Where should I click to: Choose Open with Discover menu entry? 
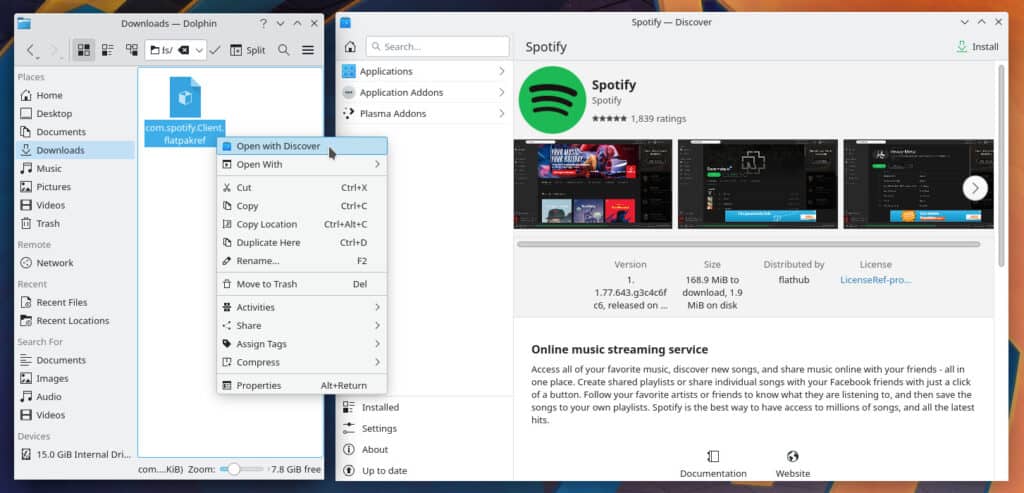[x=302, y=146]
